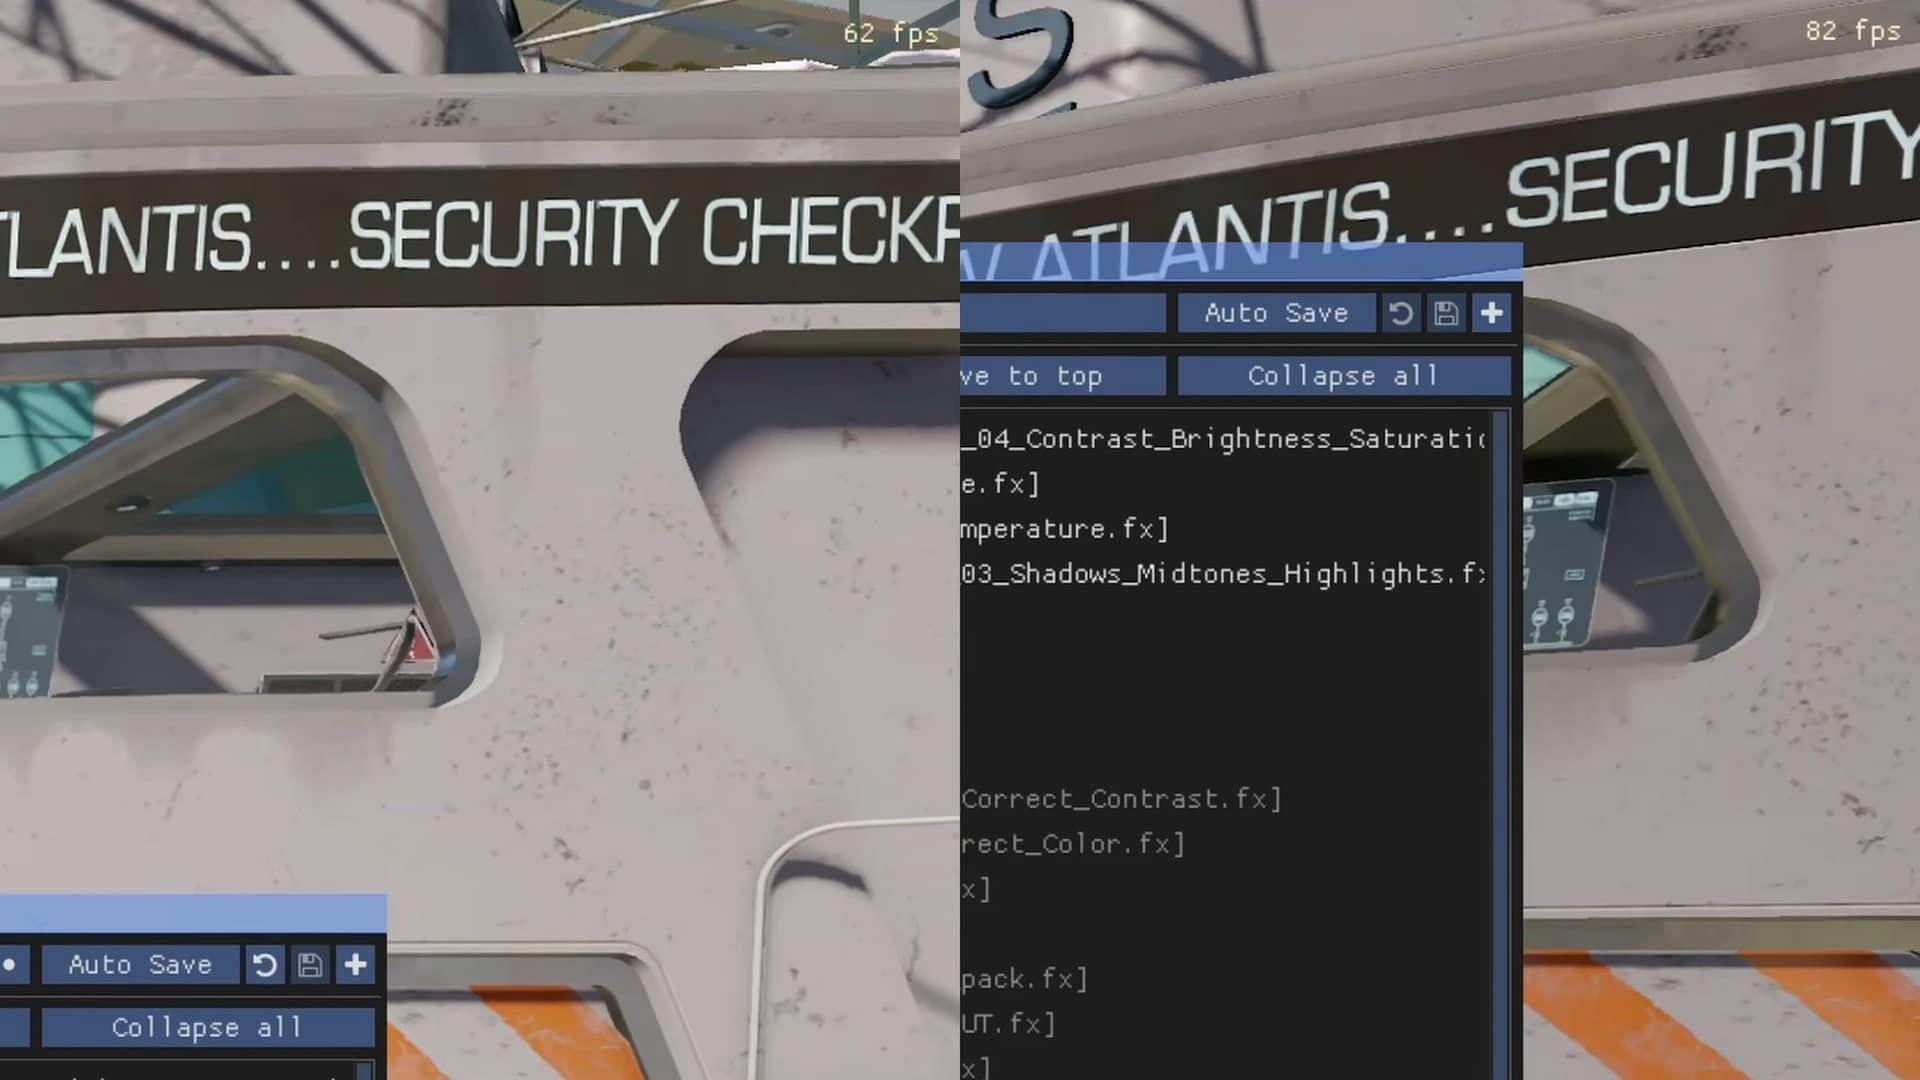Click the add (+) icon in right panel
The width and height of the screenshot is (1920, 1080).
coord(1491,313)
